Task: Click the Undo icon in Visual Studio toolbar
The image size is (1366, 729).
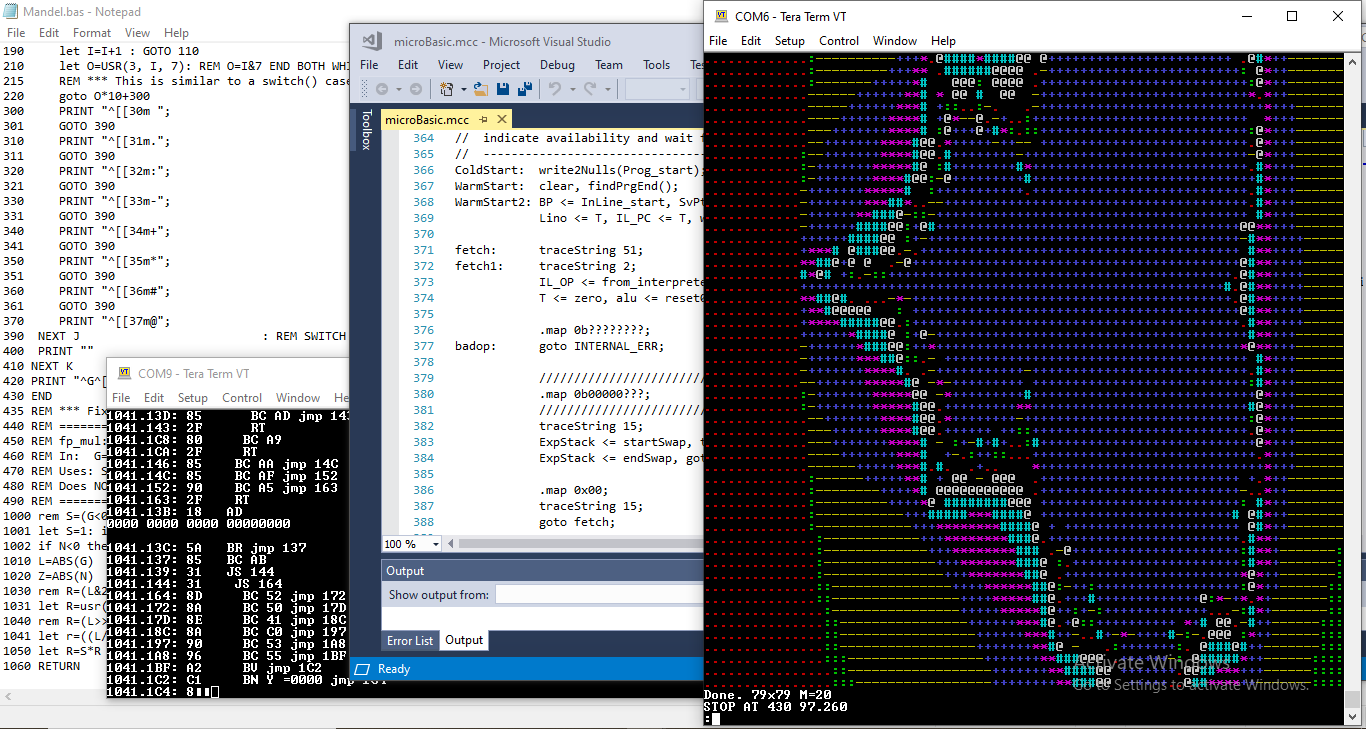Action: point(554,89)
